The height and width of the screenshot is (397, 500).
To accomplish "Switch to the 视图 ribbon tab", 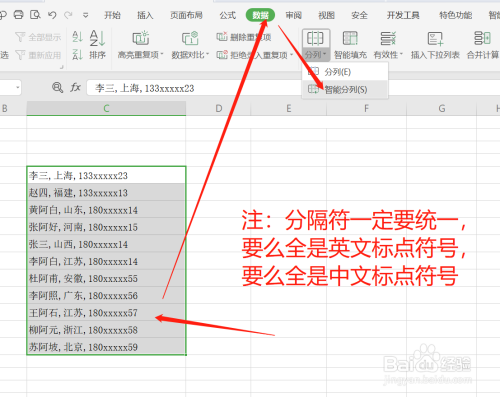I will [326, 15].
